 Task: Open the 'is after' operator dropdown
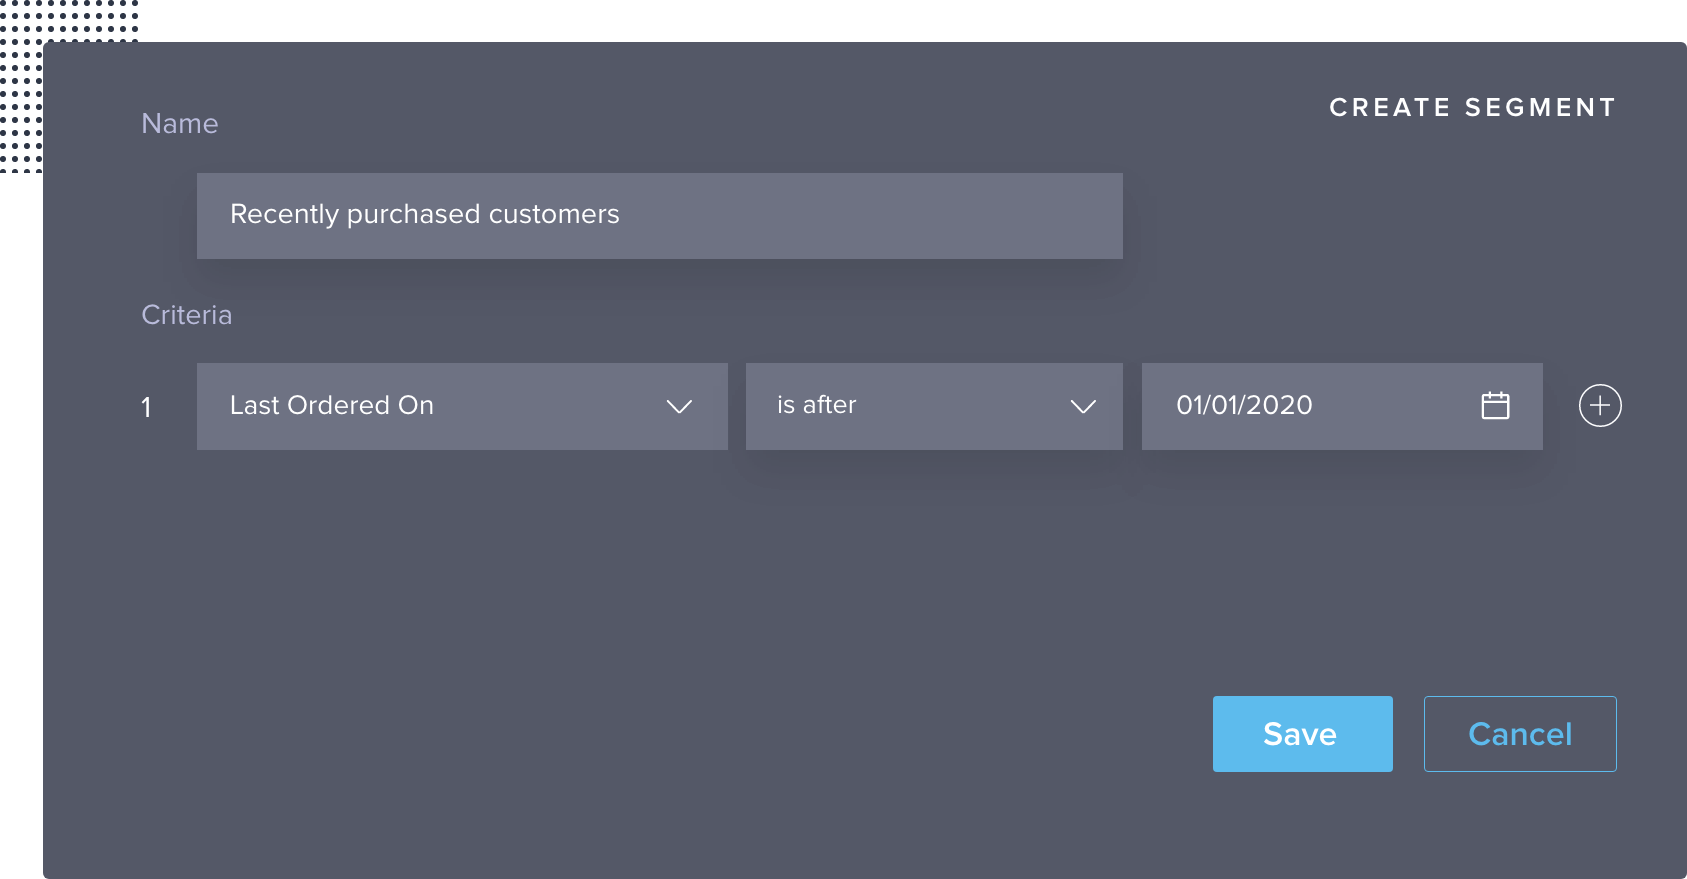point(934,406)
